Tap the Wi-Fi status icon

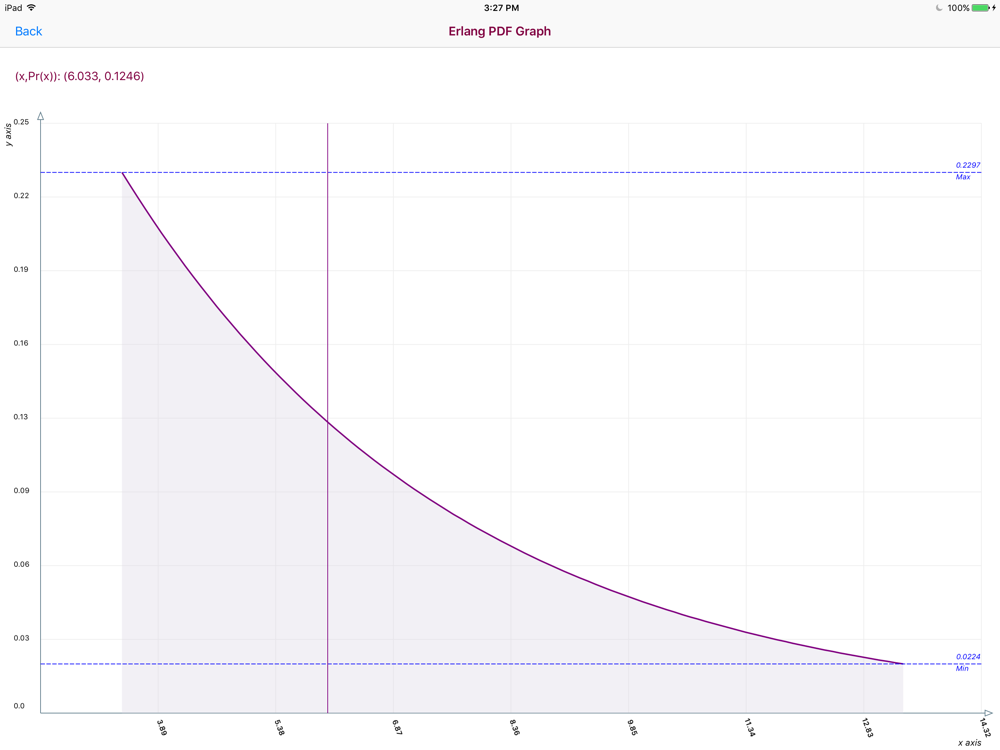point(32,8)
